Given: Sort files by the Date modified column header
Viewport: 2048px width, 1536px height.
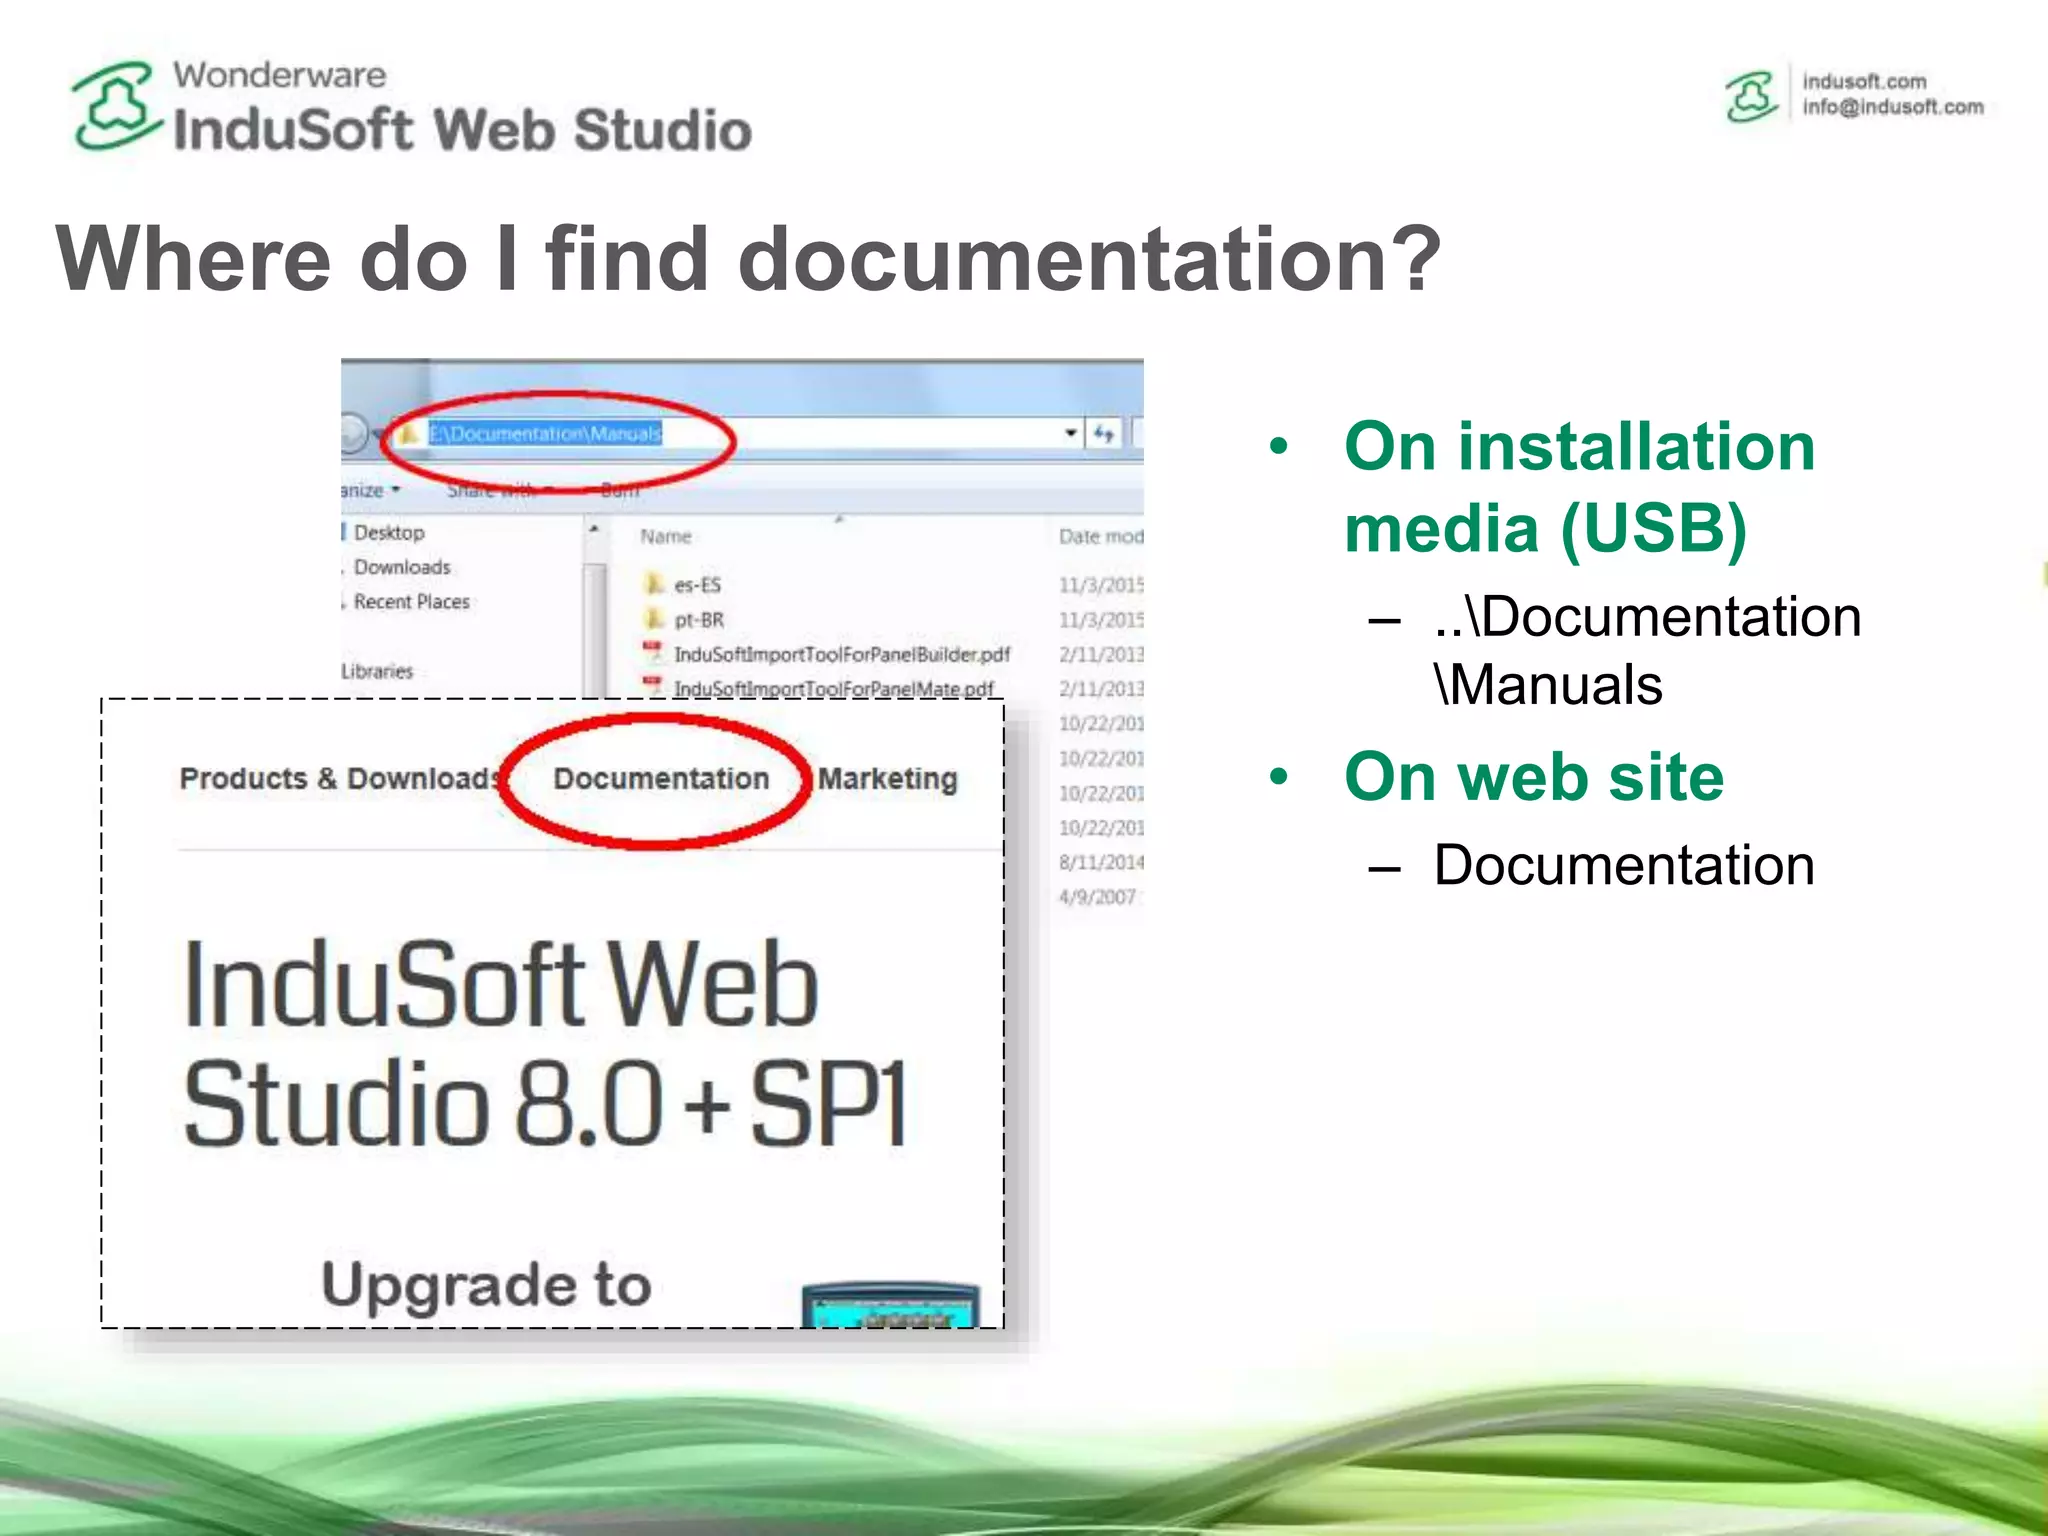Looking at the screenshot, I should click(1101, 537).
